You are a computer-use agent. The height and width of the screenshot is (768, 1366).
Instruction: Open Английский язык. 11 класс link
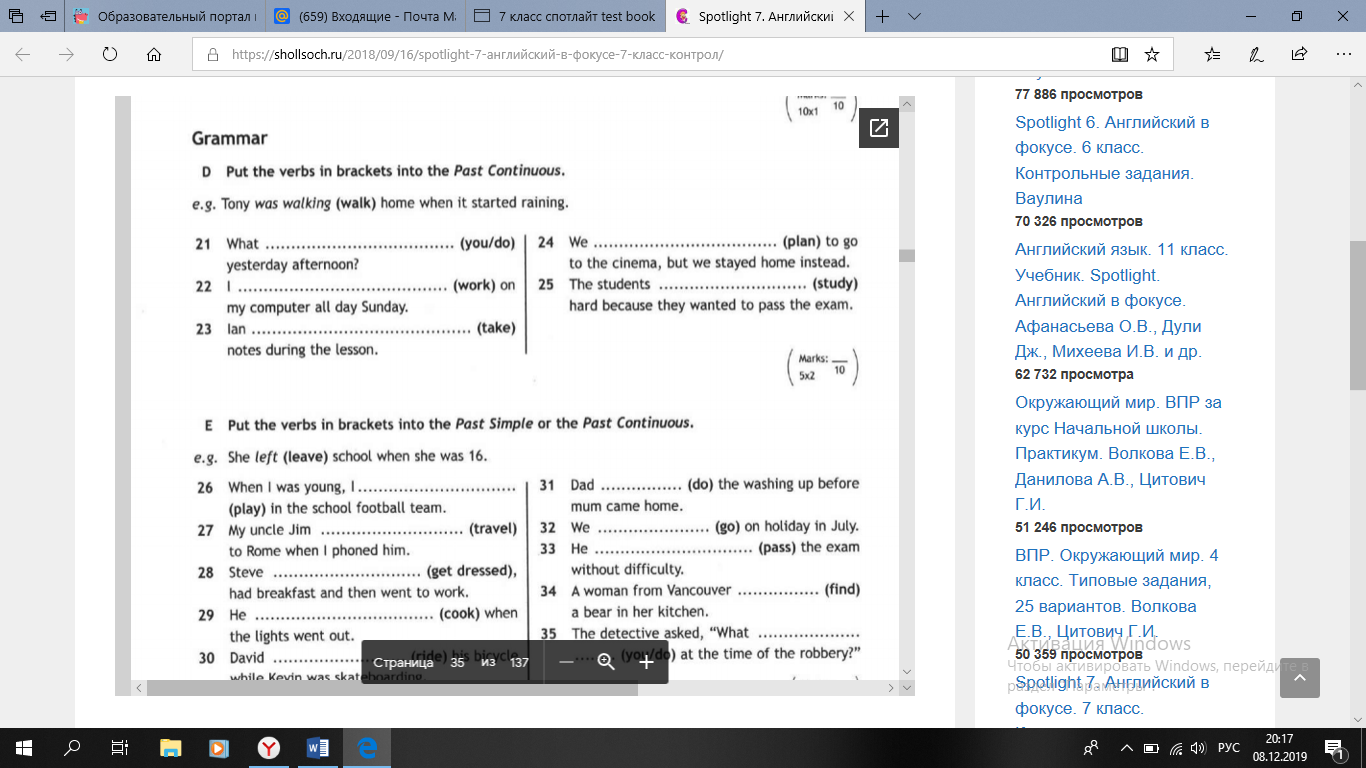click(1121, 300)
